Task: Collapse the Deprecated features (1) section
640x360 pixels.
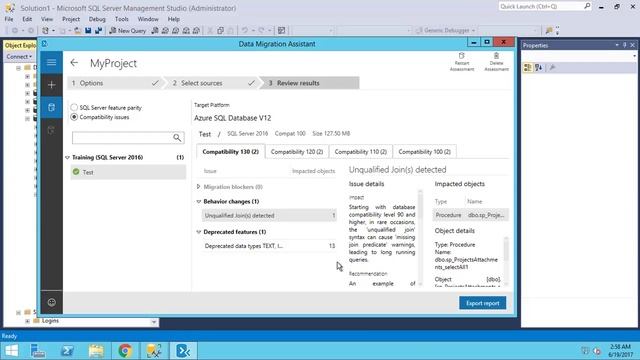Action: click(x=199, y=232)
